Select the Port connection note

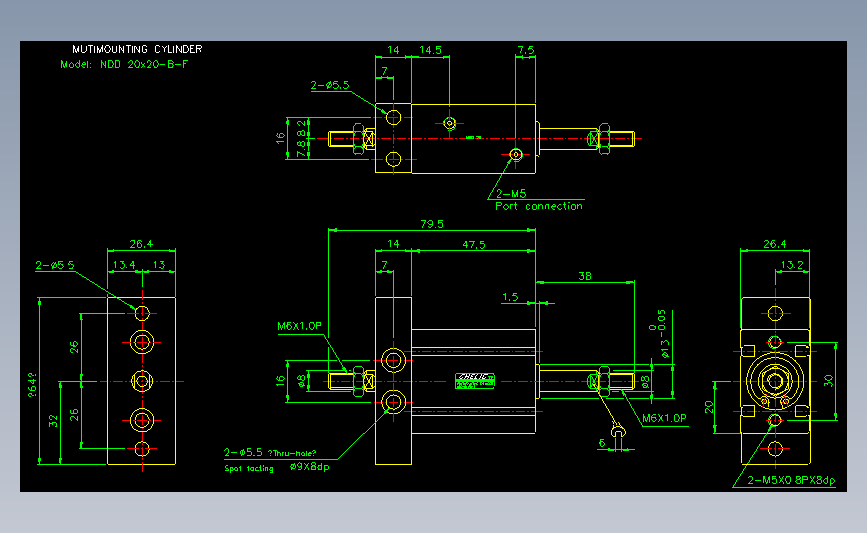539,206
